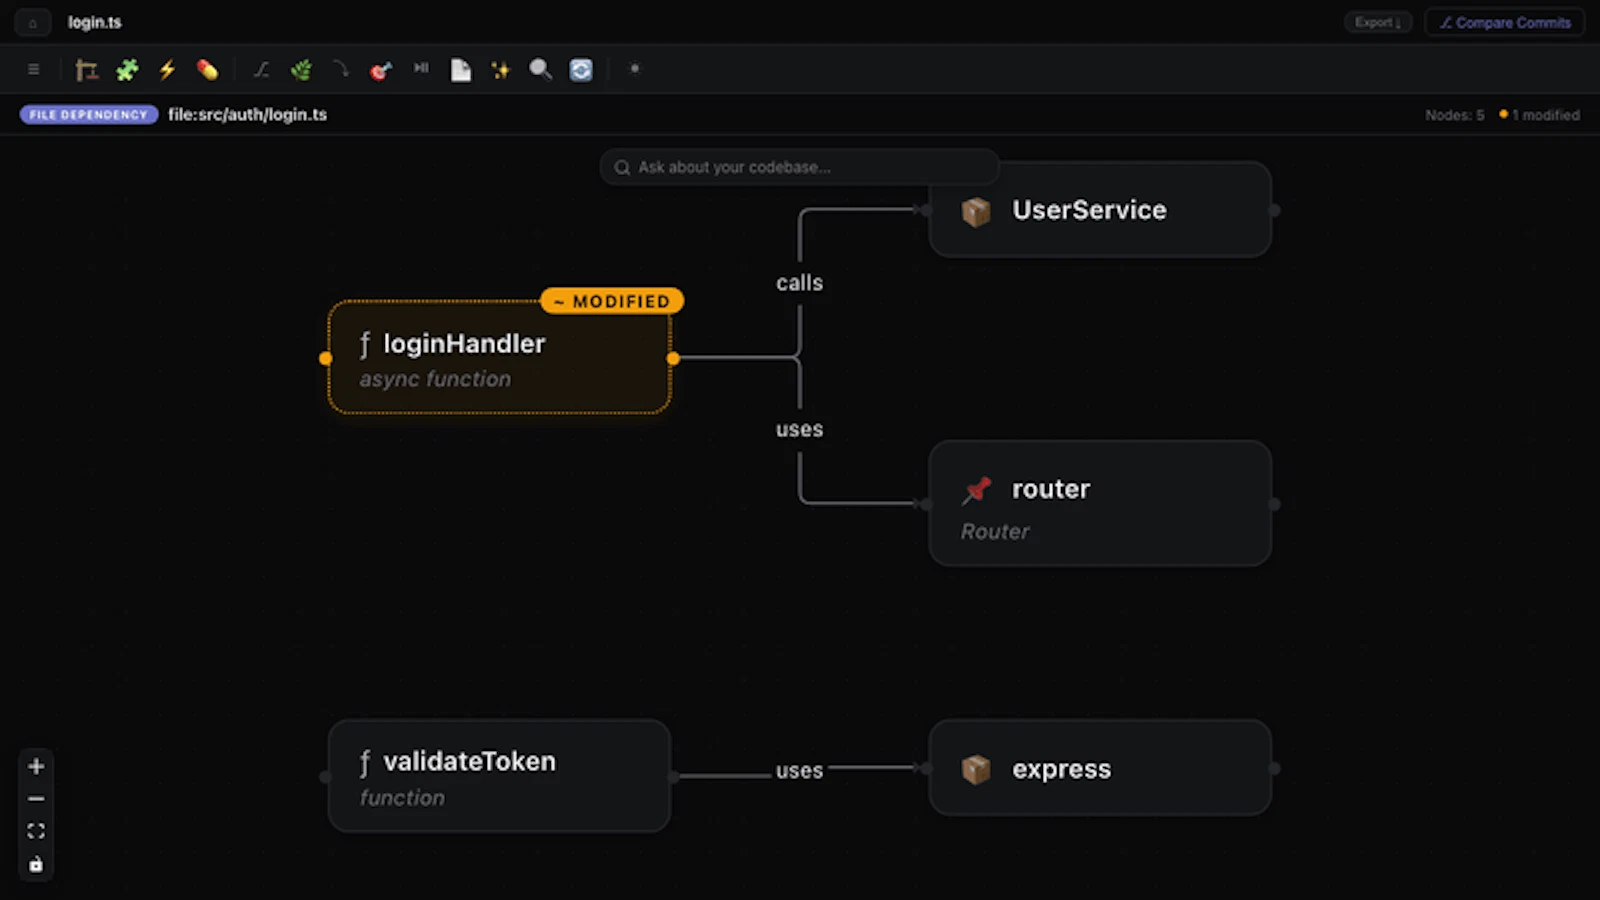Click the MODIFIED badge on loginHandler
Screen dimensions: 1600x900
pyautogui.click(x=612, y=301)
